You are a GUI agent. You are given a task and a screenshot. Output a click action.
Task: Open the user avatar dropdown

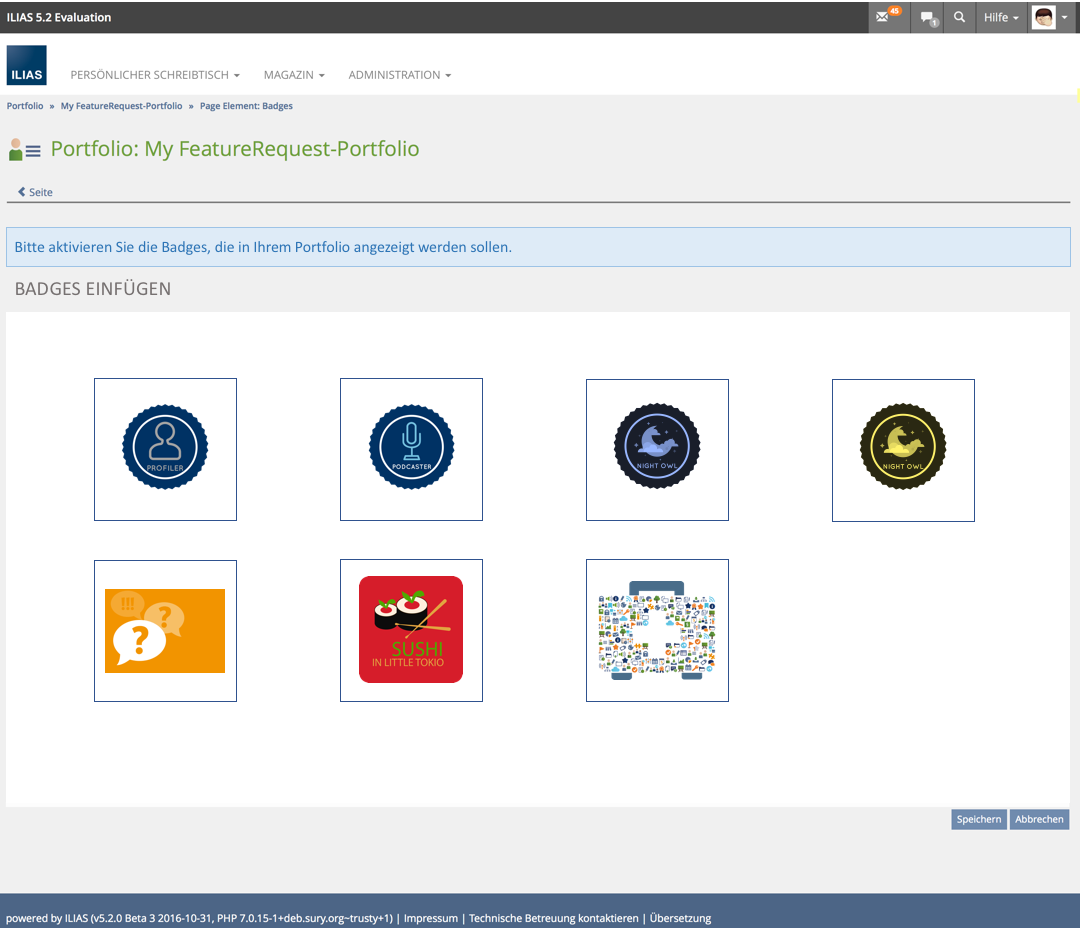pos(1050,17)
